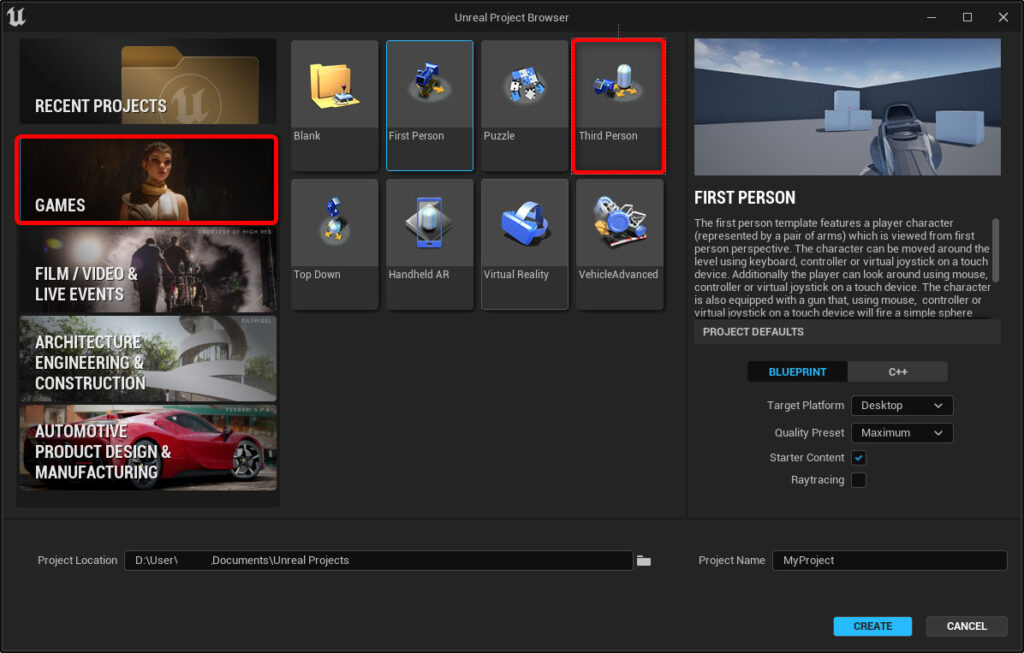Open the Quality Preset dropdown
This screenshot has width=1024, height=653.
pos(902,433)
